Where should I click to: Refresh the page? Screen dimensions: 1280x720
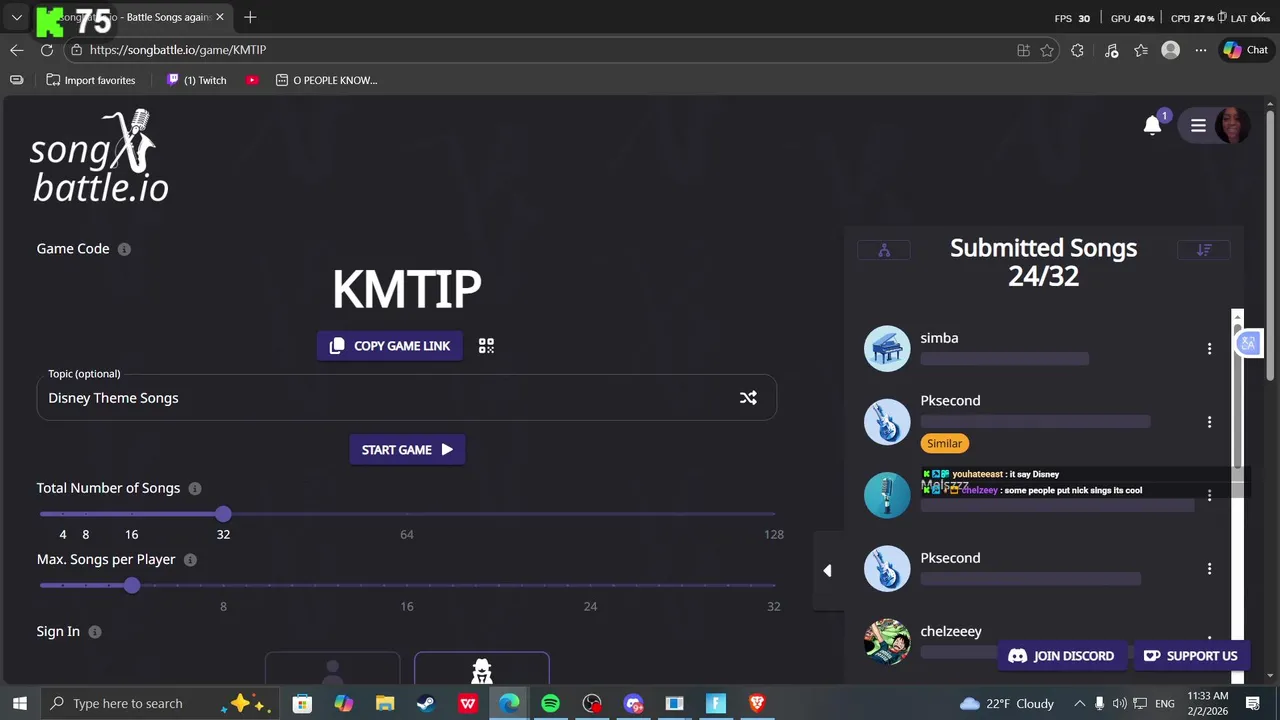[x=46, y=50]
